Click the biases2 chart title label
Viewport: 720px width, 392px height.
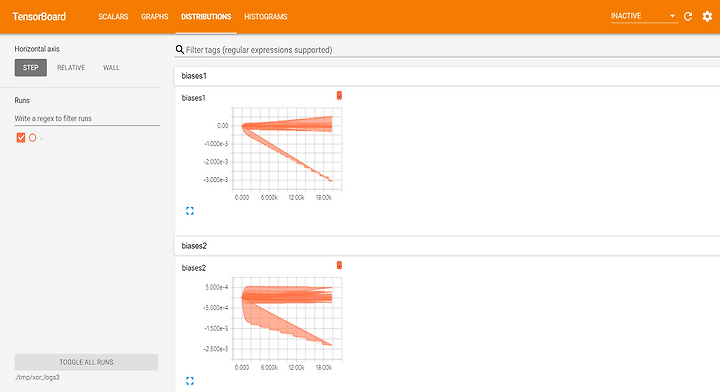coord(194,268)
